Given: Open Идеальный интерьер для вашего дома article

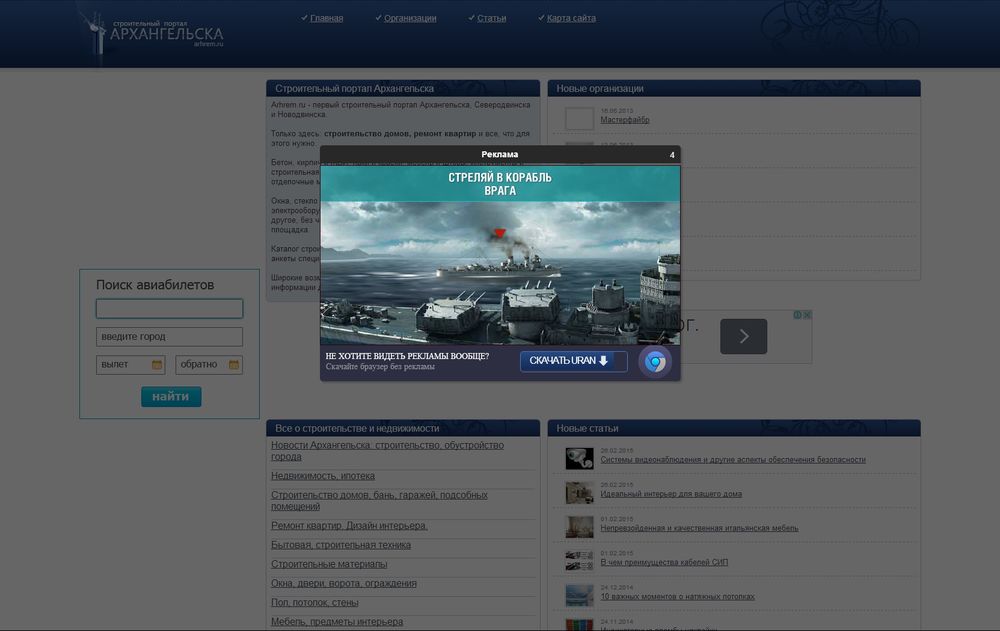Looking at the screenshot, I should [671, 494].
